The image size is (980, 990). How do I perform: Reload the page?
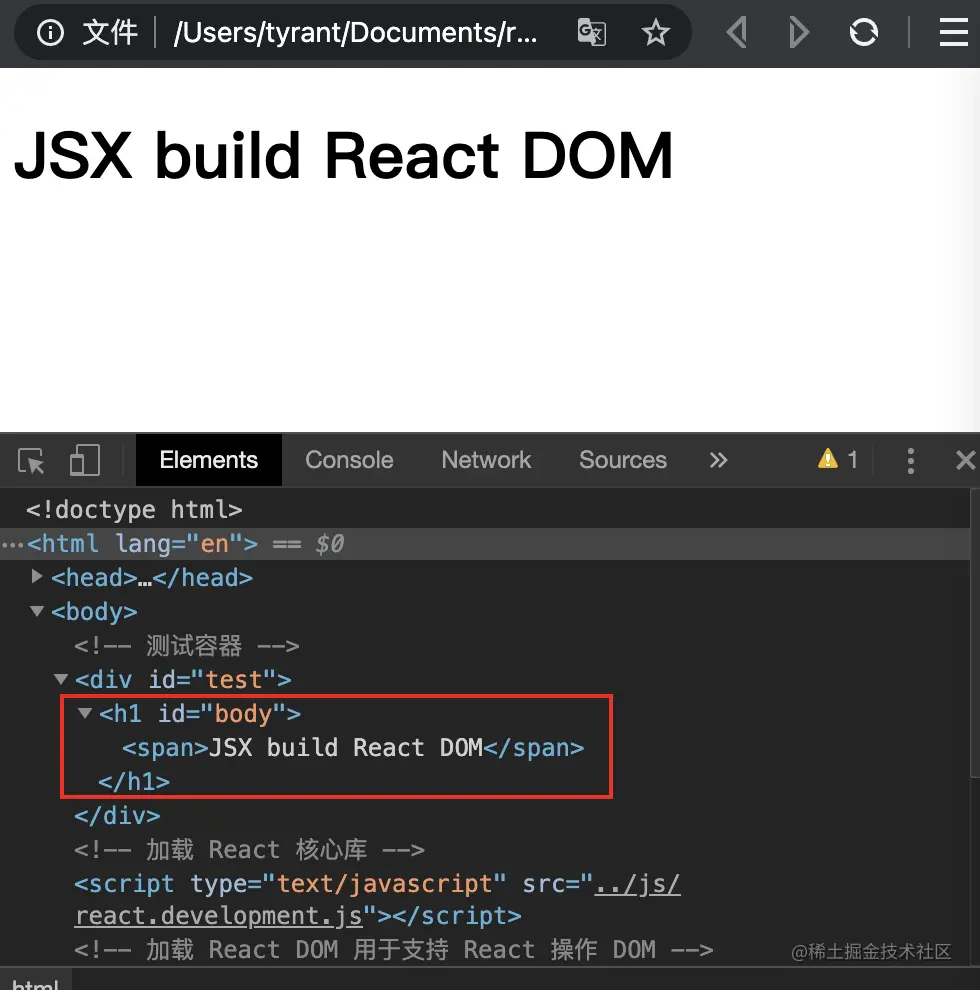pos(863,32)
